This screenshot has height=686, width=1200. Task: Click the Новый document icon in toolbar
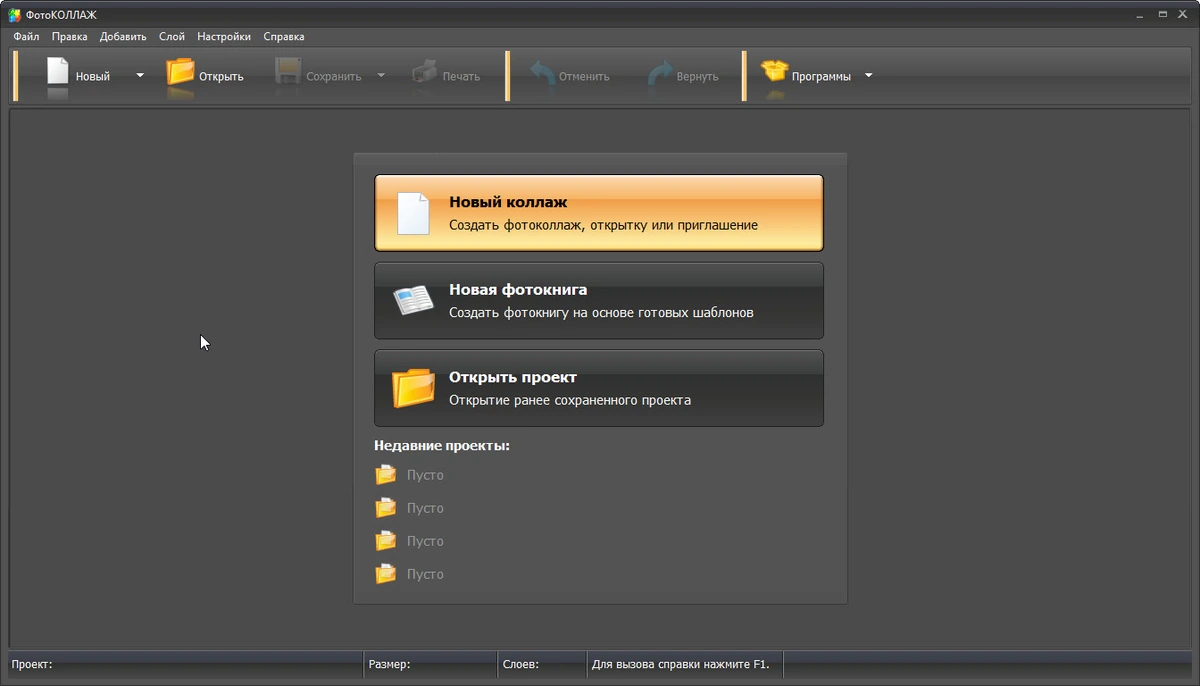click(58, 72)
